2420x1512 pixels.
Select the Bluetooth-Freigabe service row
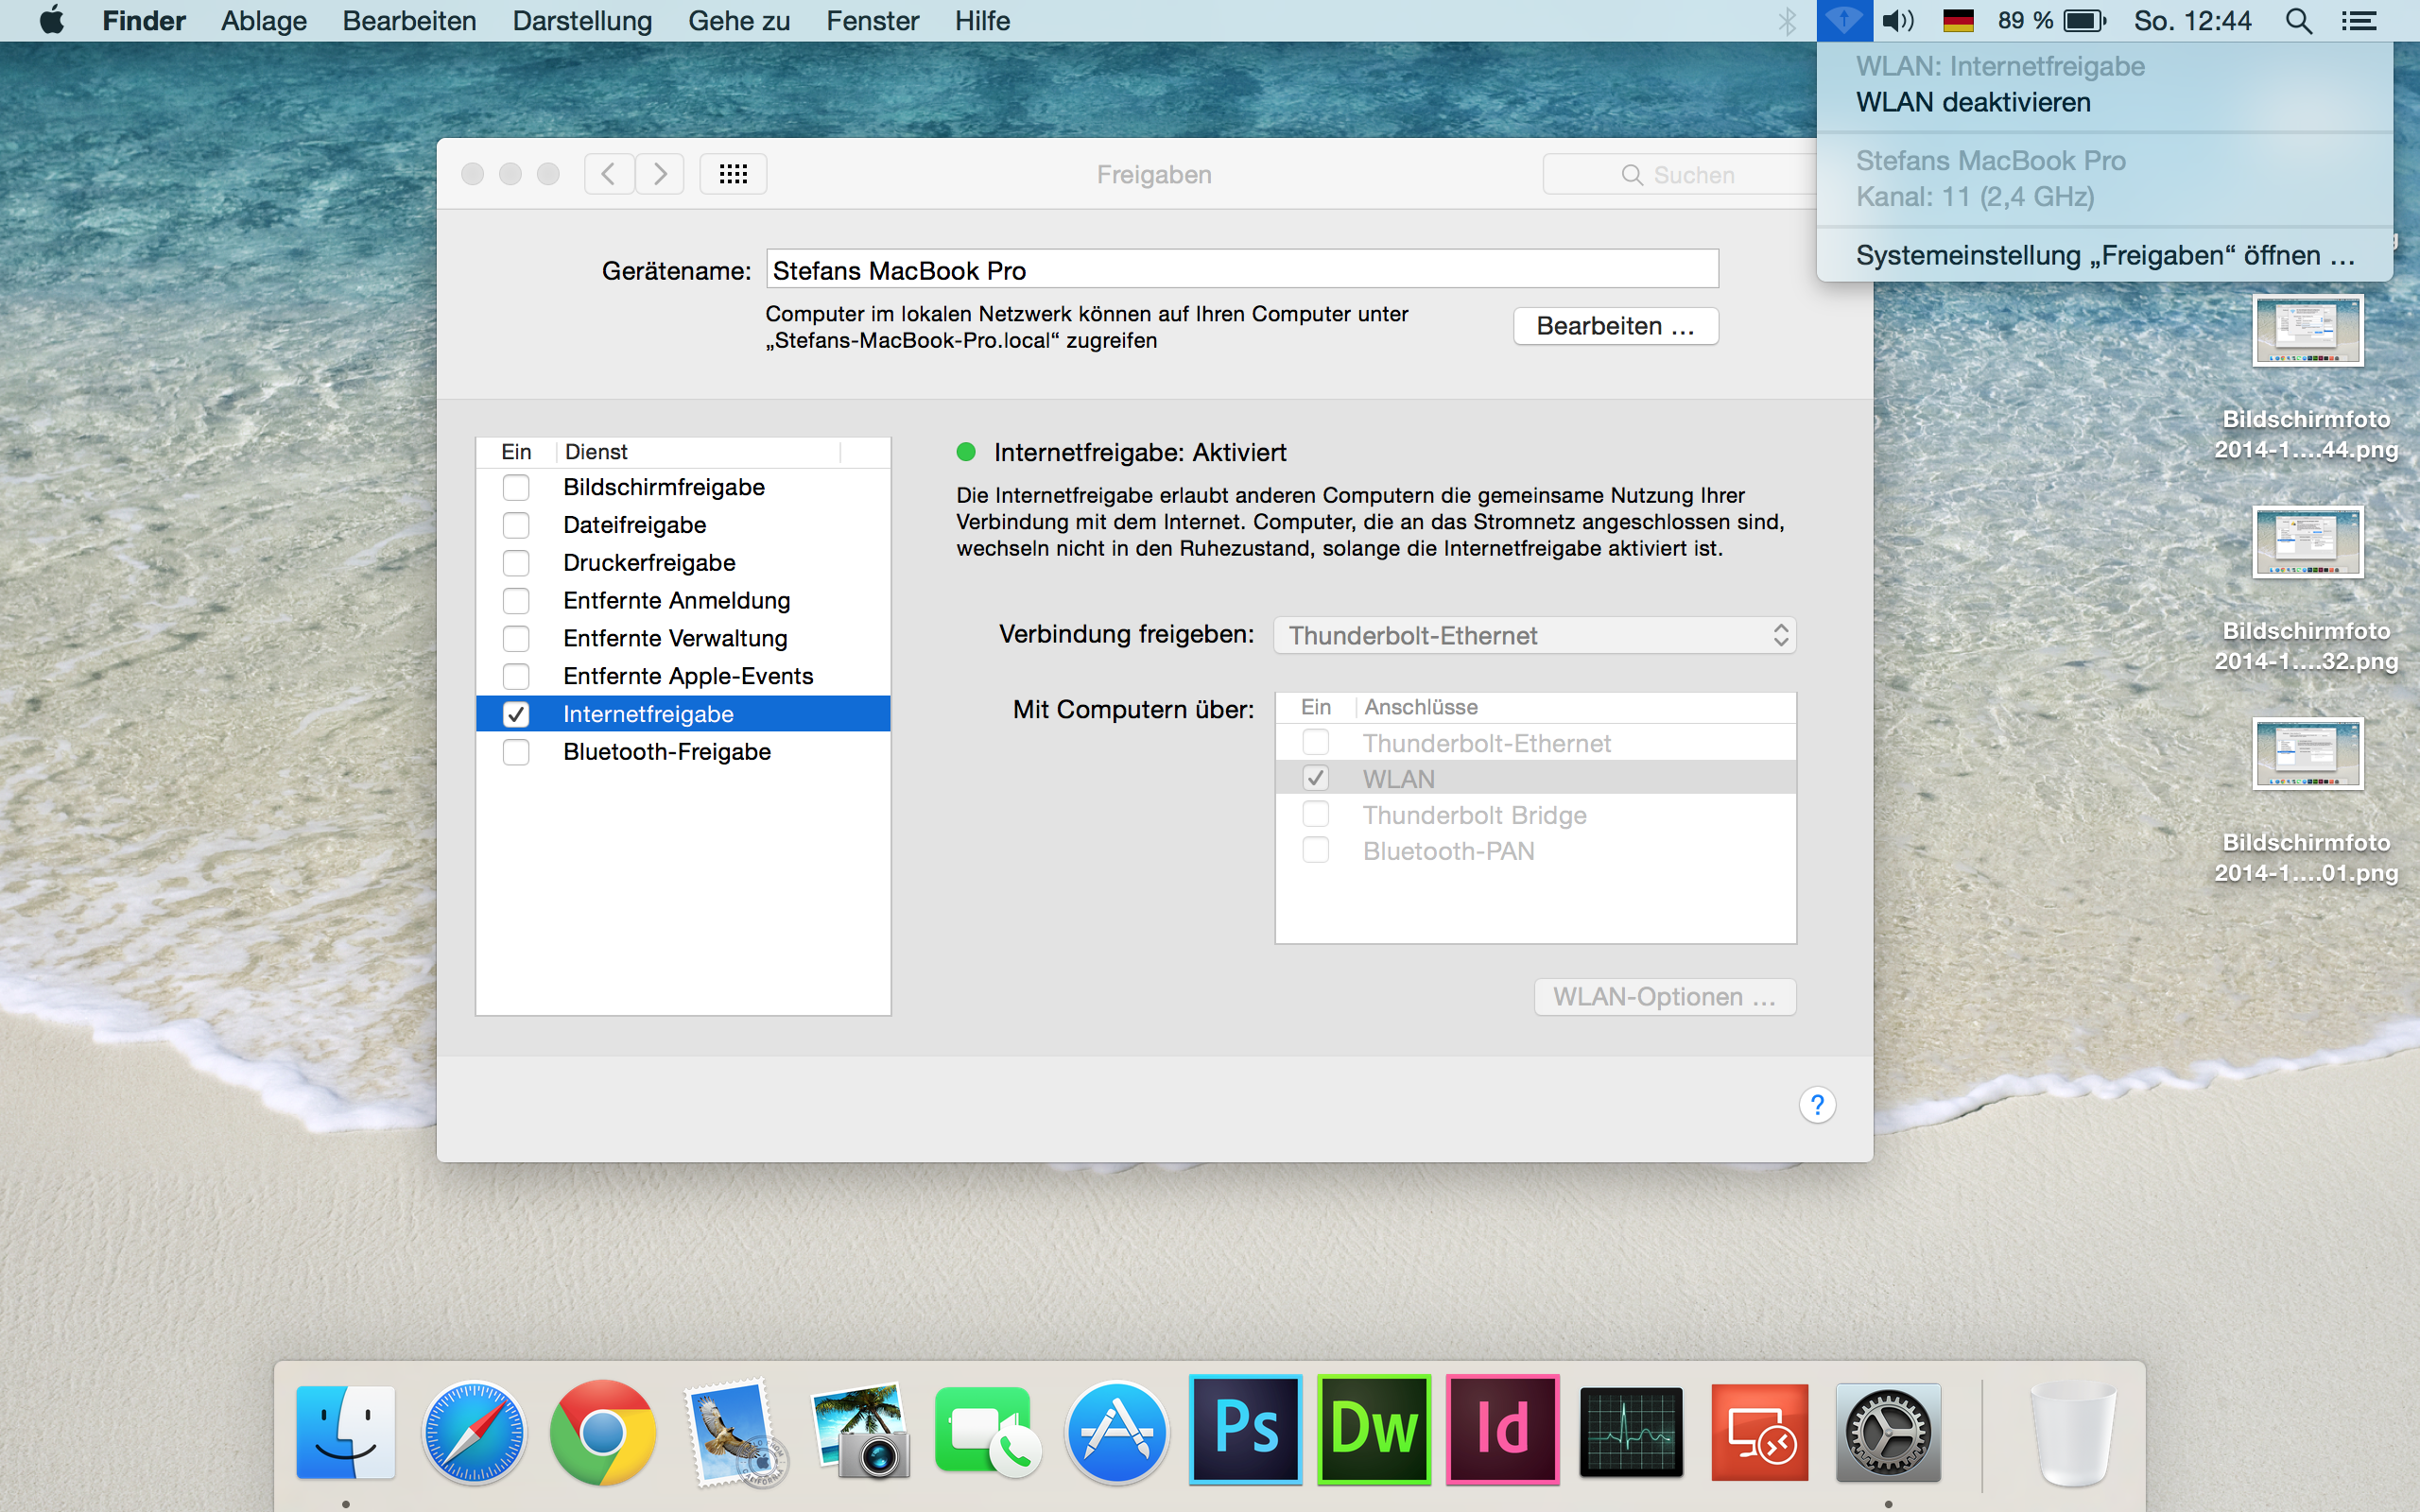click(683, 752)
